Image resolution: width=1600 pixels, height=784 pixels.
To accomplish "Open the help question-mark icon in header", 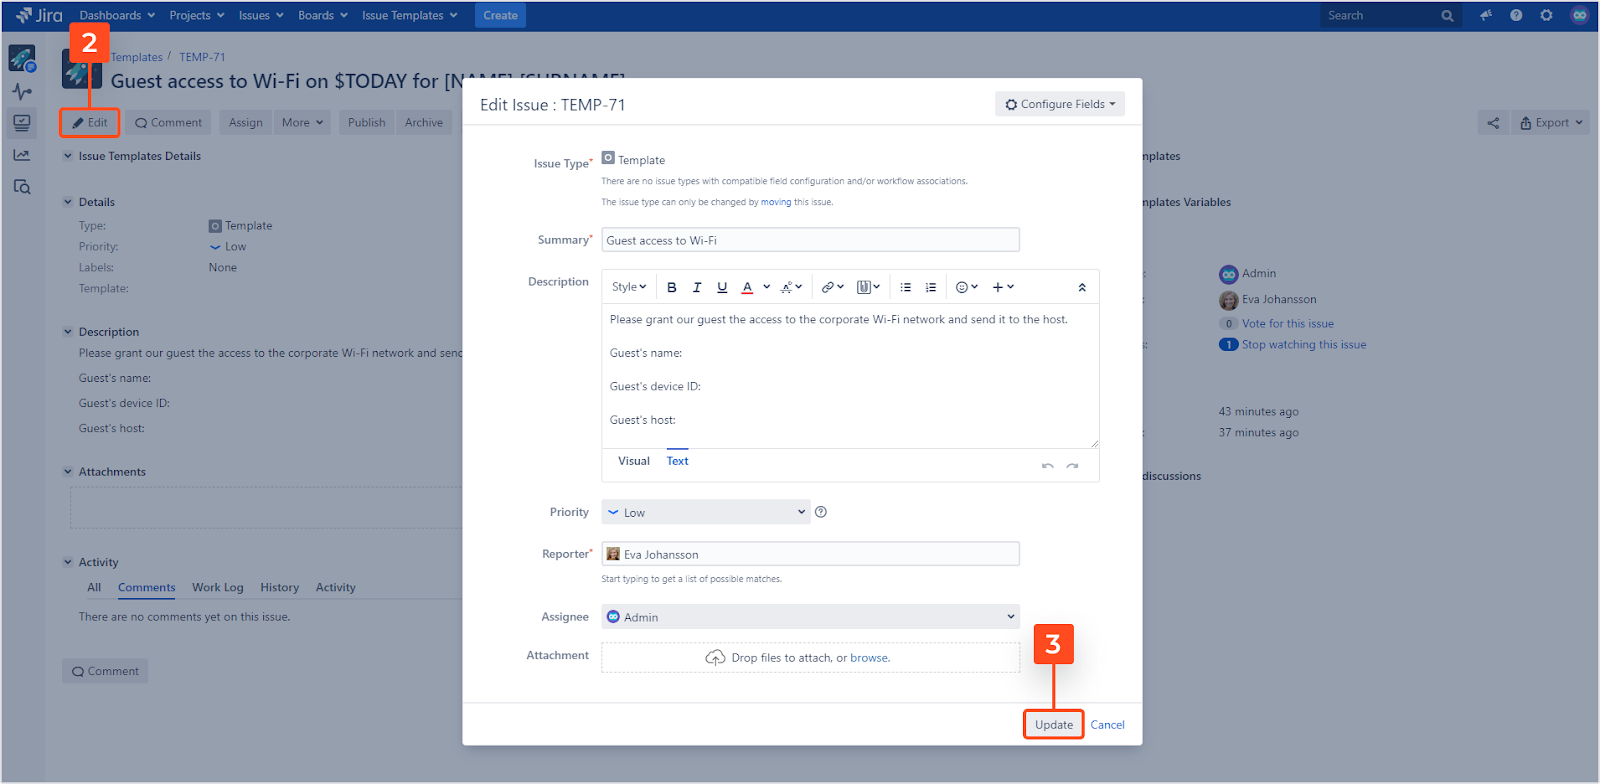I will [1516, 15].
